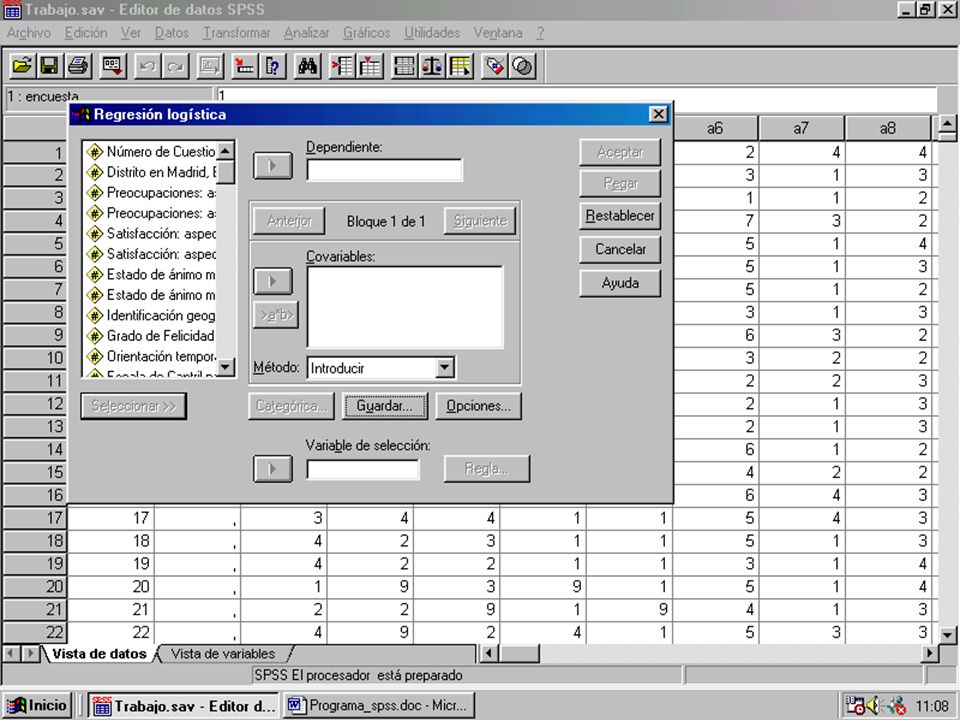Image resolution: width=960 pixels, height=720 pixels.
Task: Click the a7 column header
Action: click(x=801, y=128)
